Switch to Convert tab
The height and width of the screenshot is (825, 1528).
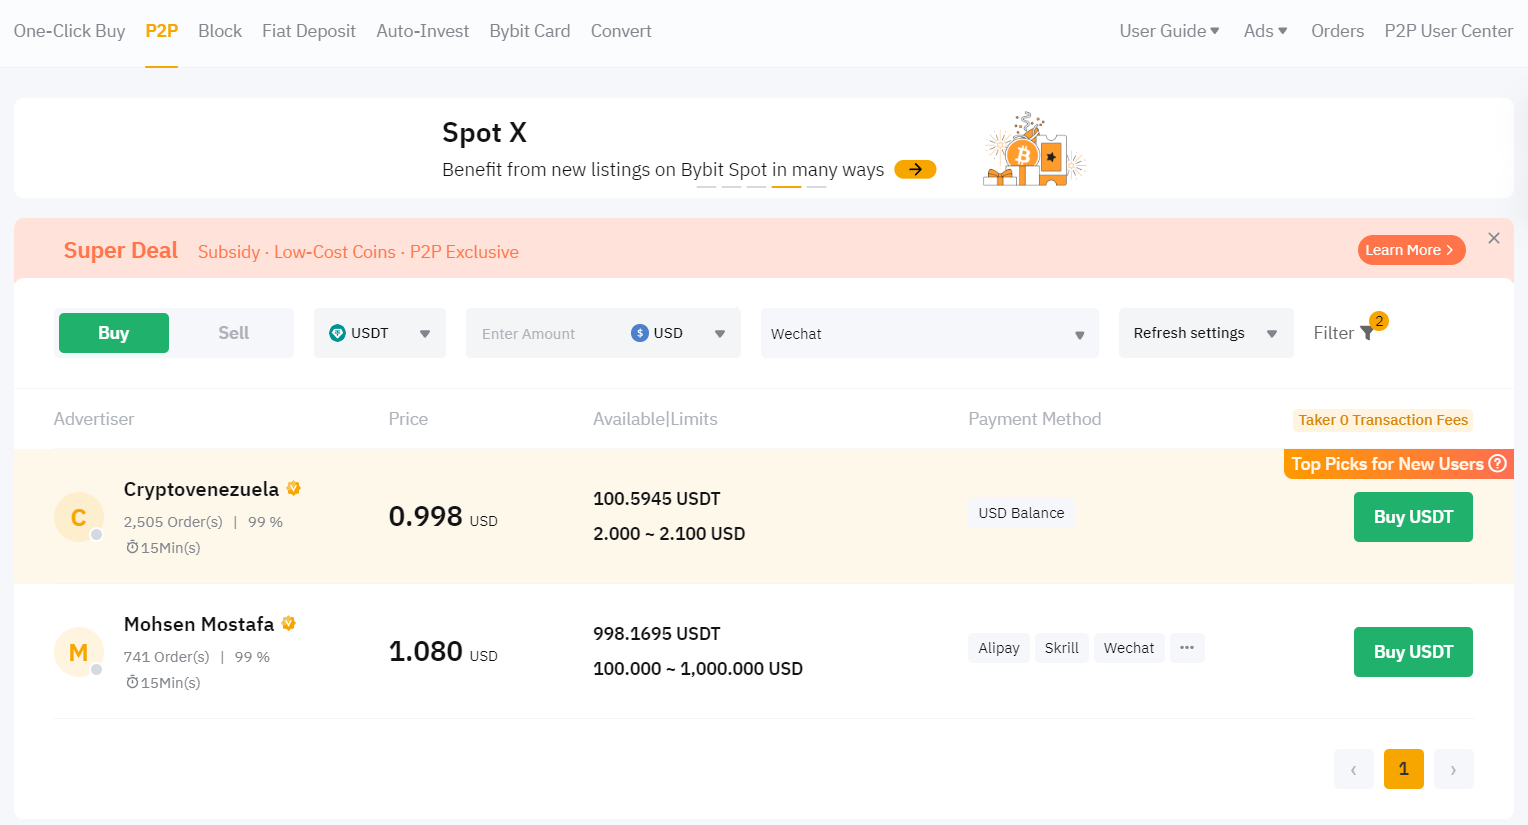[621, 31]
